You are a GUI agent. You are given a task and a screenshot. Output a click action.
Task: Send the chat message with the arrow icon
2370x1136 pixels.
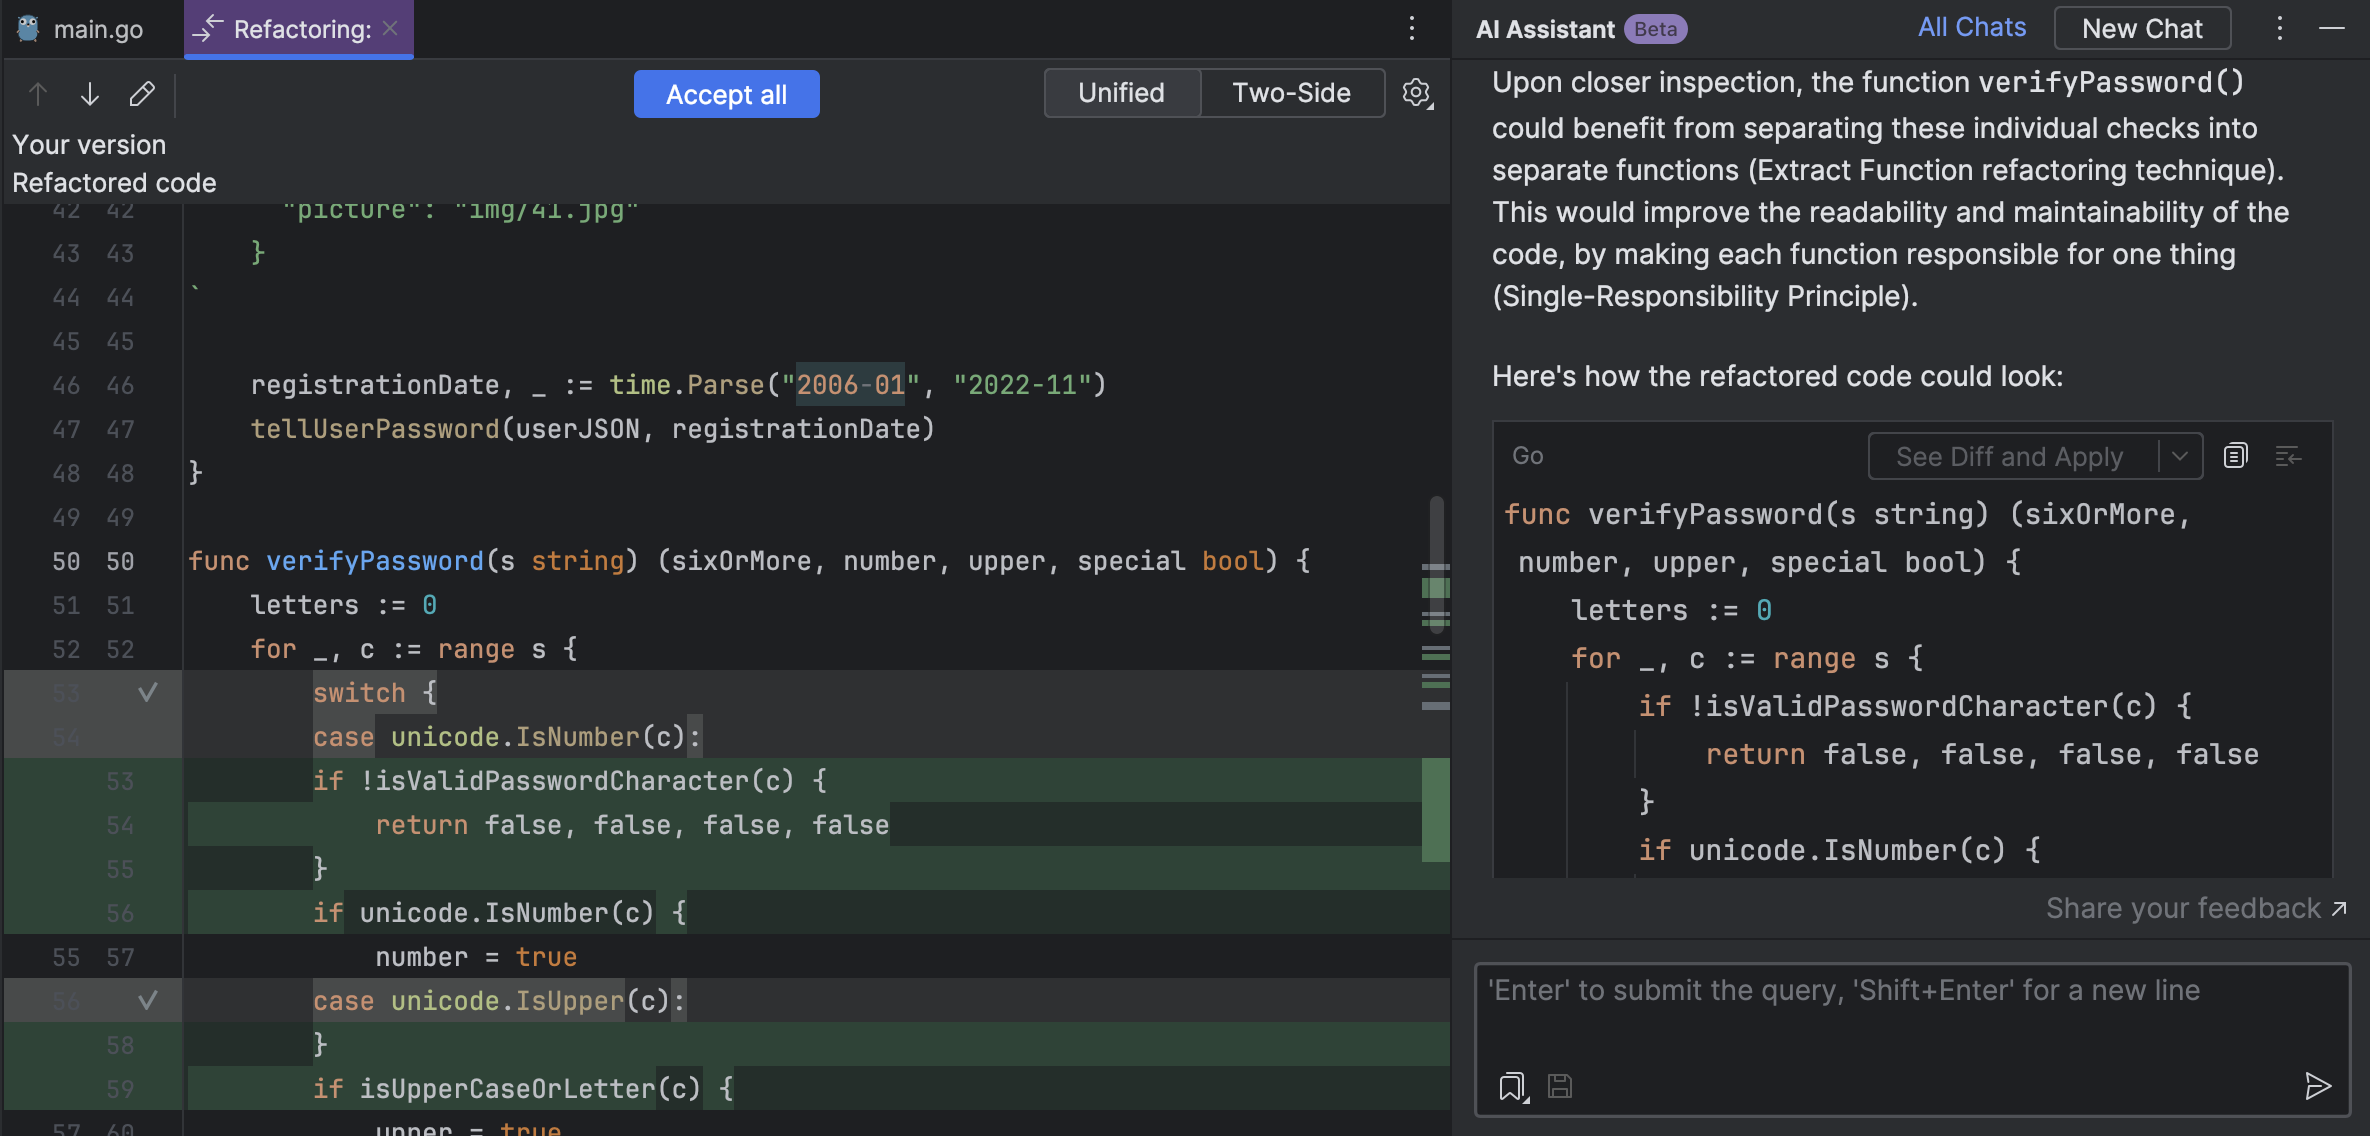pyautogui.click(x=2318, y=1086)
